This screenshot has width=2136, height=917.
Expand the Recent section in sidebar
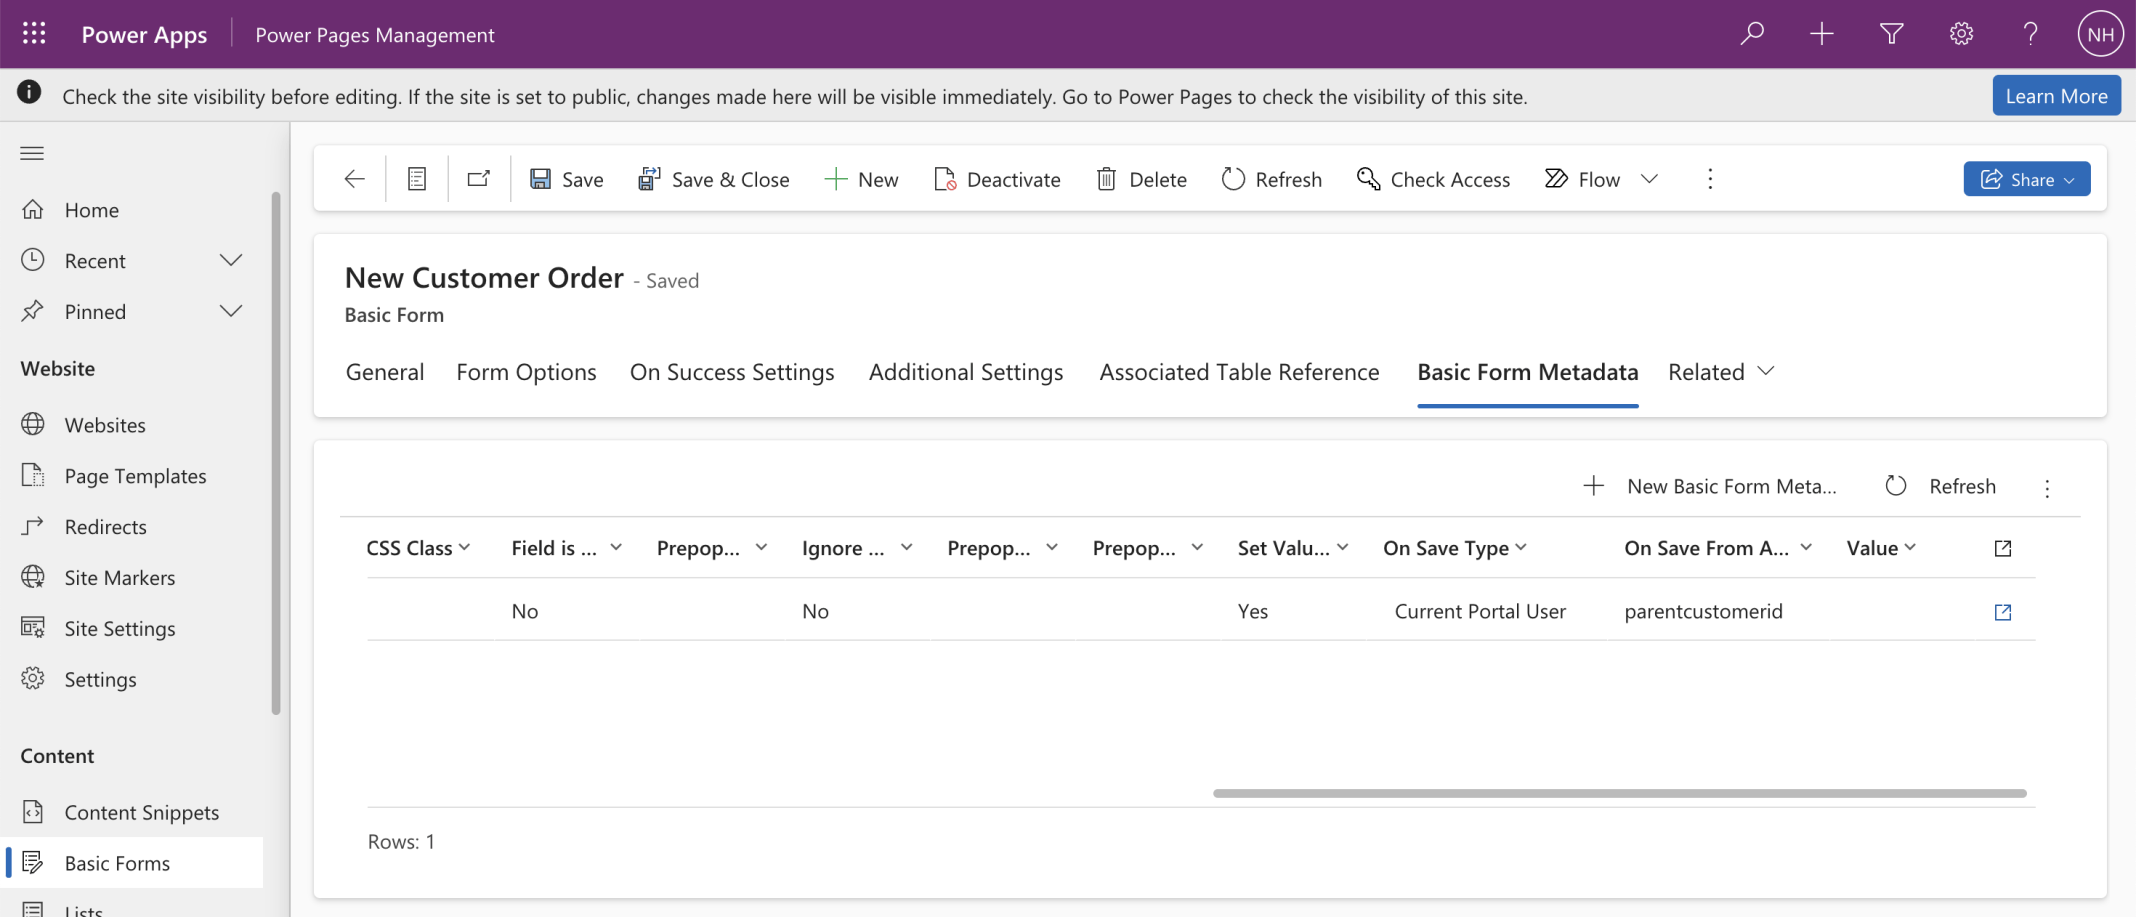tap(231, 261)
